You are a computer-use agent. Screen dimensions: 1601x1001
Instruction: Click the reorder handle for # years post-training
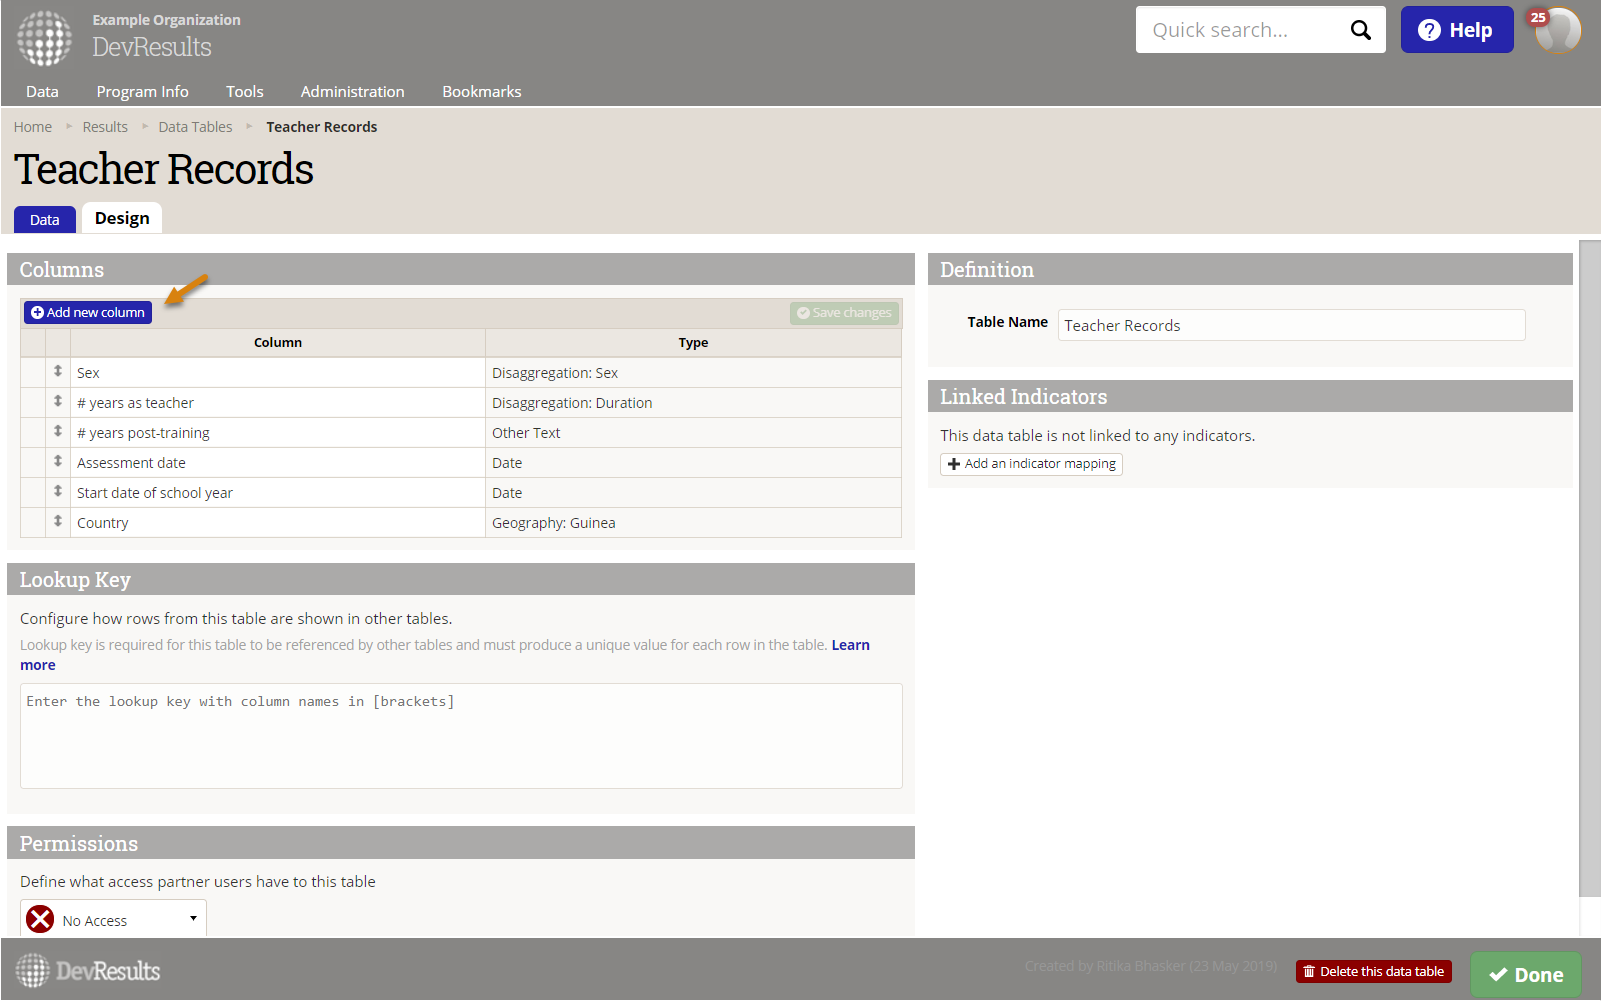click(x=58, y=432)
